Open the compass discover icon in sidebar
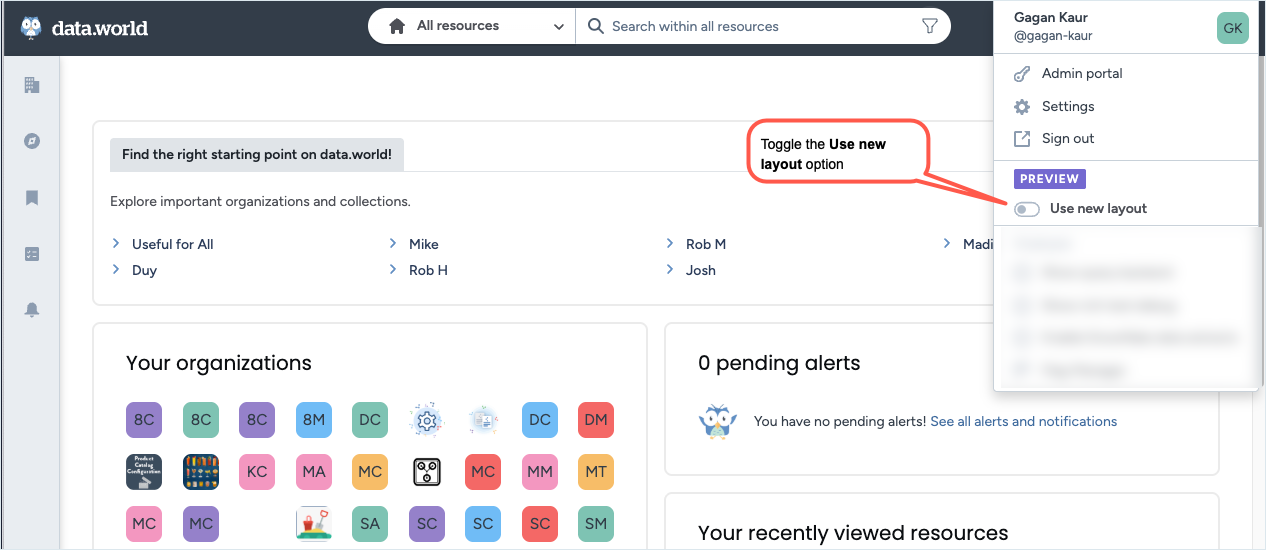Viewport: 1266px width, 550px height. [x=32, y=141]
